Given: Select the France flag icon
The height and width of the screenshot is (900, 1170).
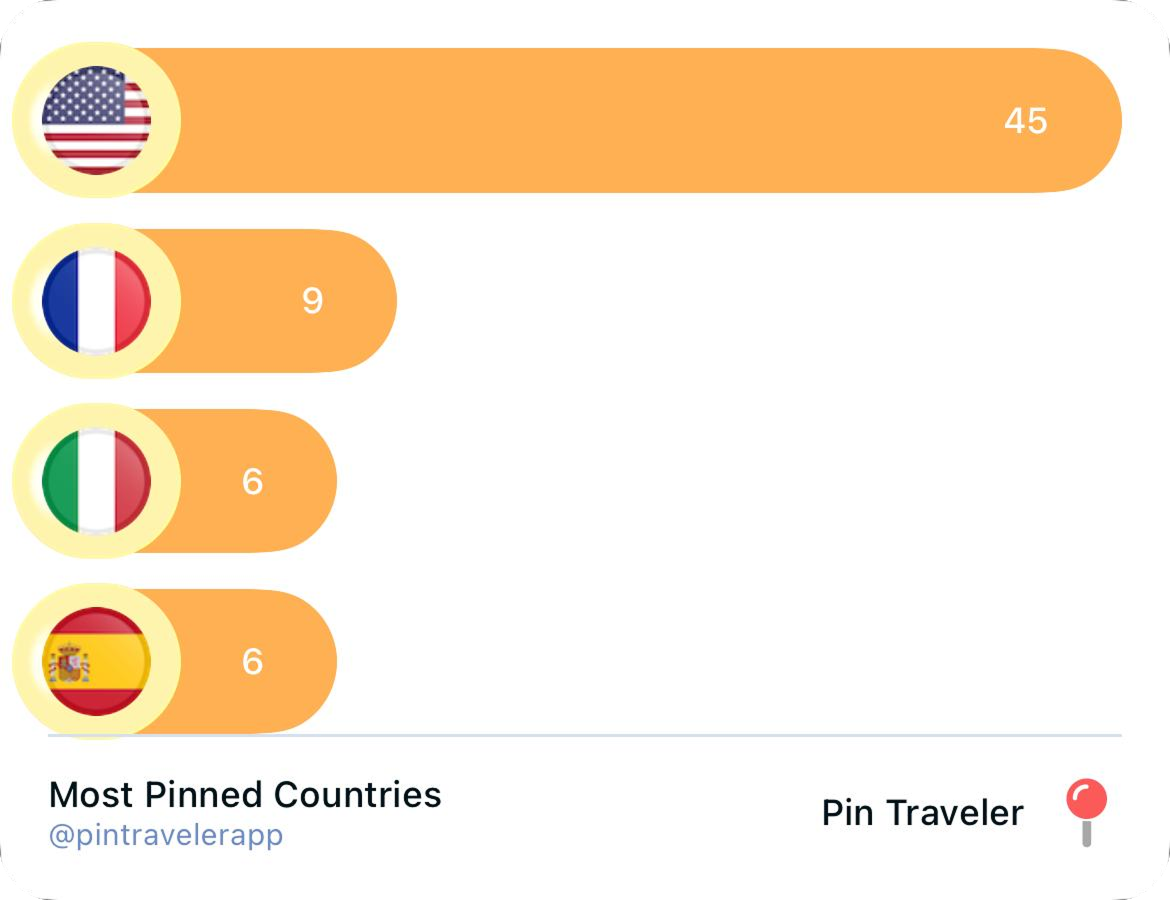Looking at the screenshot, I should [x=96, y=301].
